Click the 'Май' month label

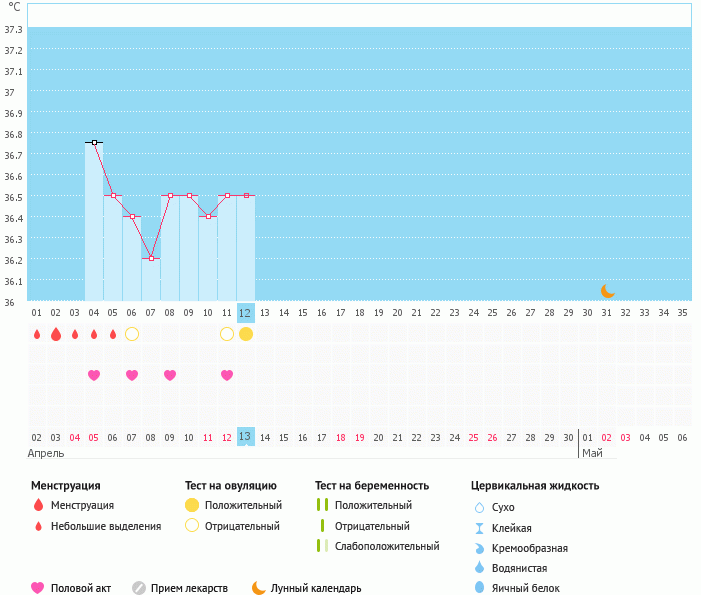tap(592, 453)
